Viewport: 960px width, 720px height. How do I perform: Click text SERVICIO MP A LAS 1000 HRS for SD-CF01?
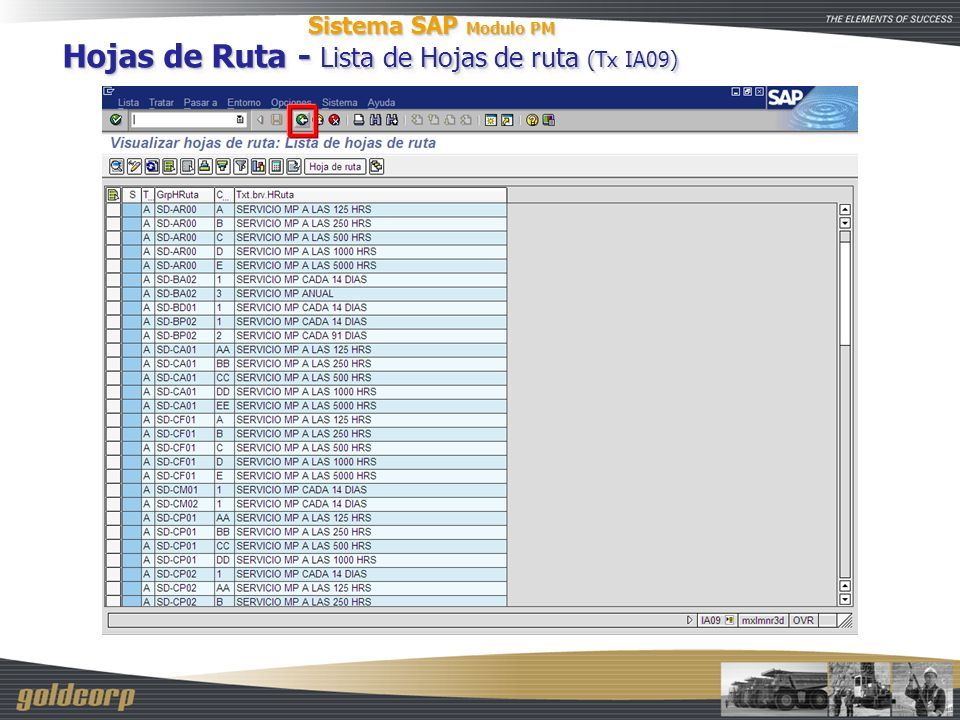pyautogui.click(x=306, y=462)
